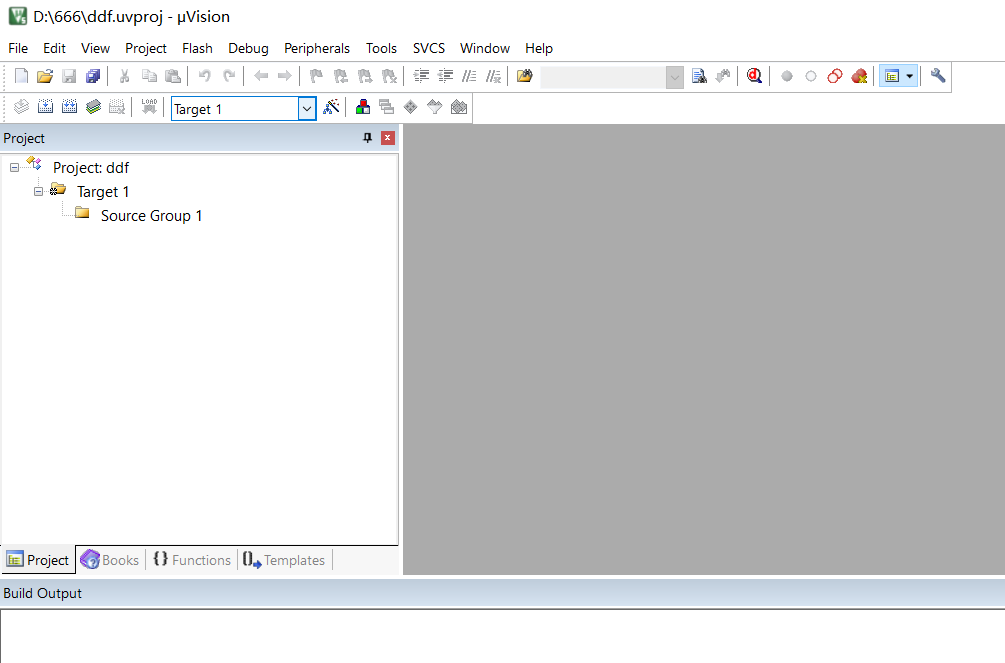Open the File menu
Screen dimensions: 1005x663
point(18,48)
